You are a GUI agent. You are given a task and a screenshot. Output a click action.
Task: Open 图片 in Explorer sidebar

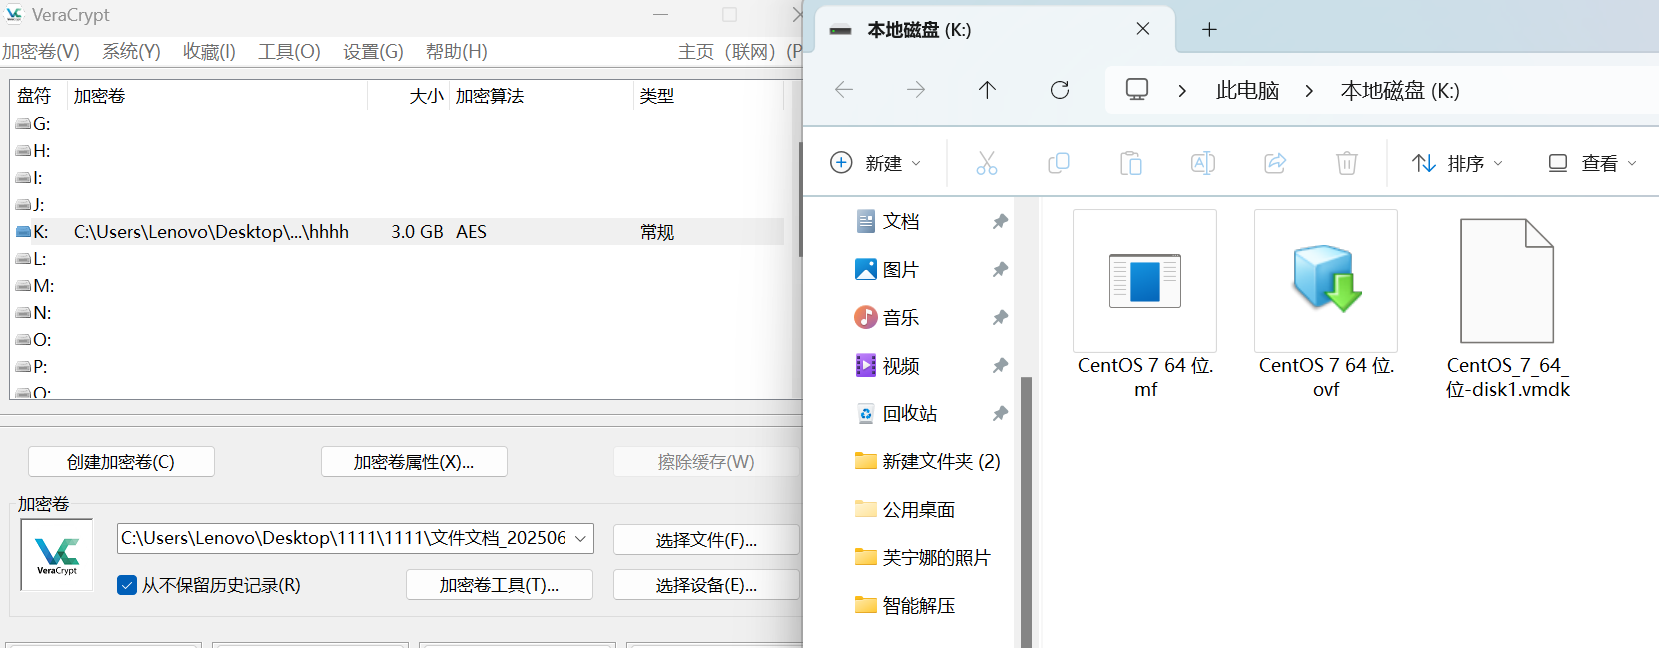click(x=900, y=269)
